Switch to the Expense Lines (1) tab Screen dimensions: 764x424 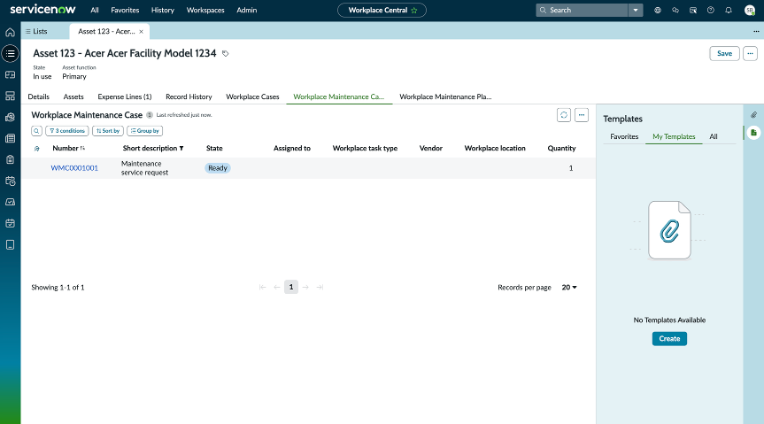coord(125,96)
